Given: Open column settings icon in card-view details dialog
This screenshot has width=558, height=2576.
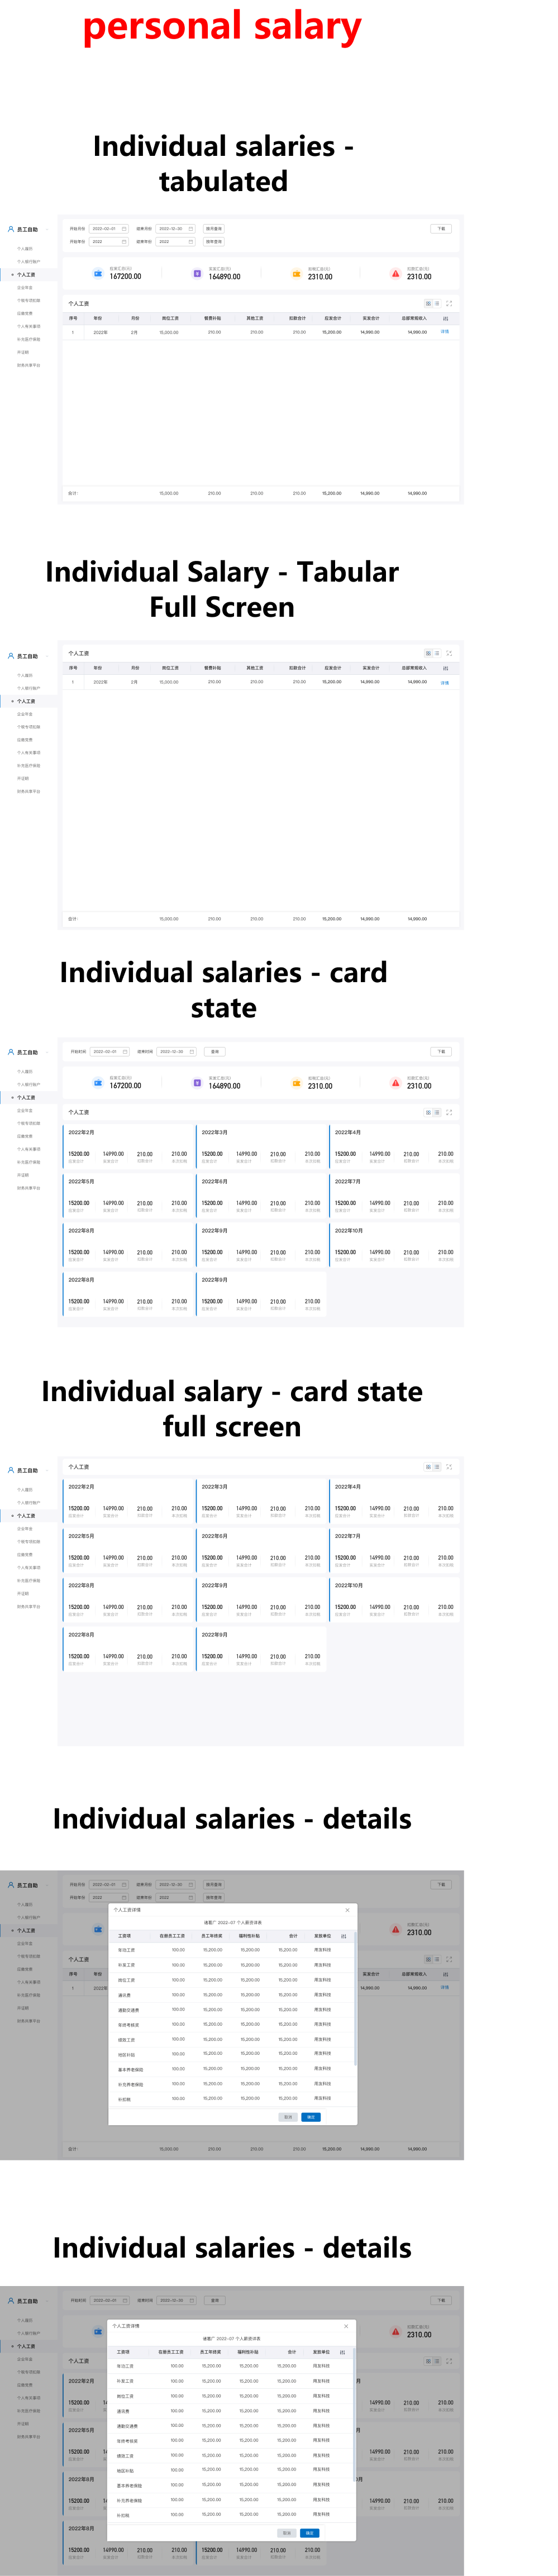Looking at the screenshot, I should [343, 2352].
